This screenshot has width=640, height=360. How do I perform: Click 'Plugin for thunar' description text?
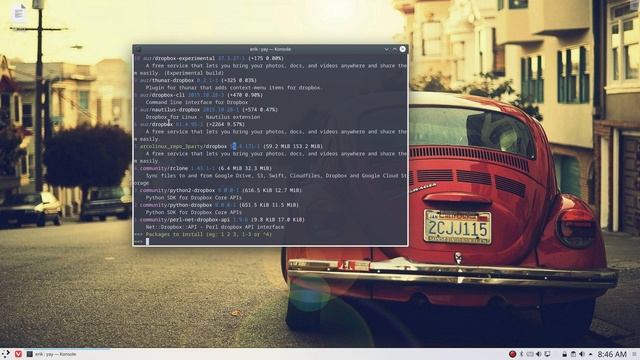click(x=234, y=88)
